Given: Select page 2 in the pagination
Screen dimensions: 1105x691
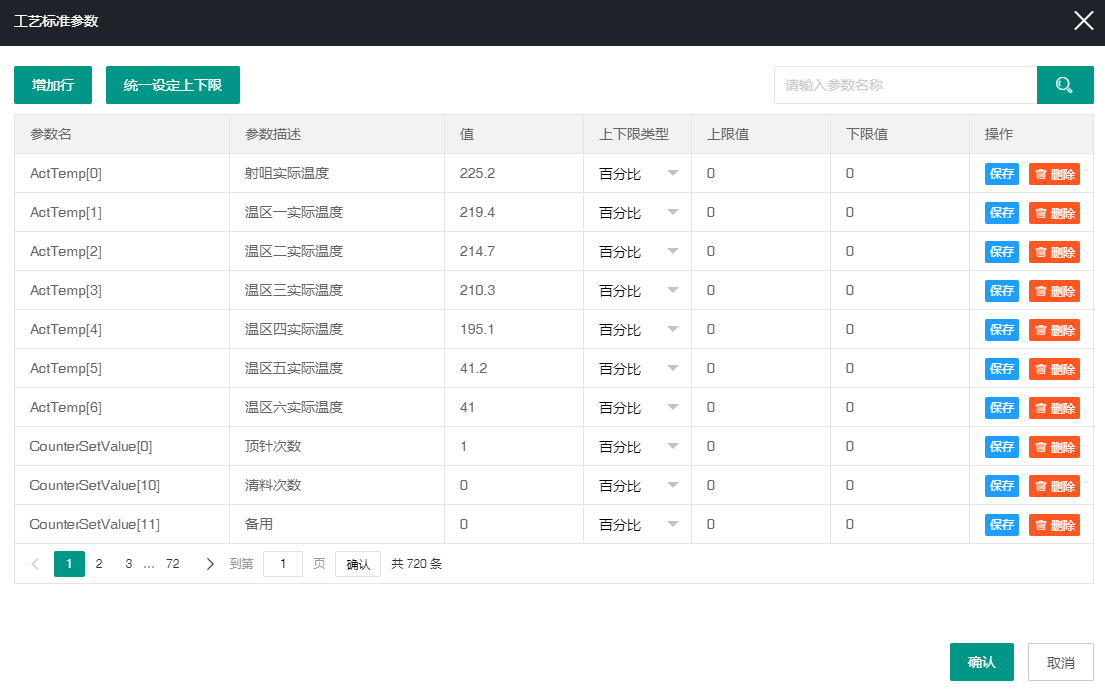Looking at the screenshot, I should (98, 563).
